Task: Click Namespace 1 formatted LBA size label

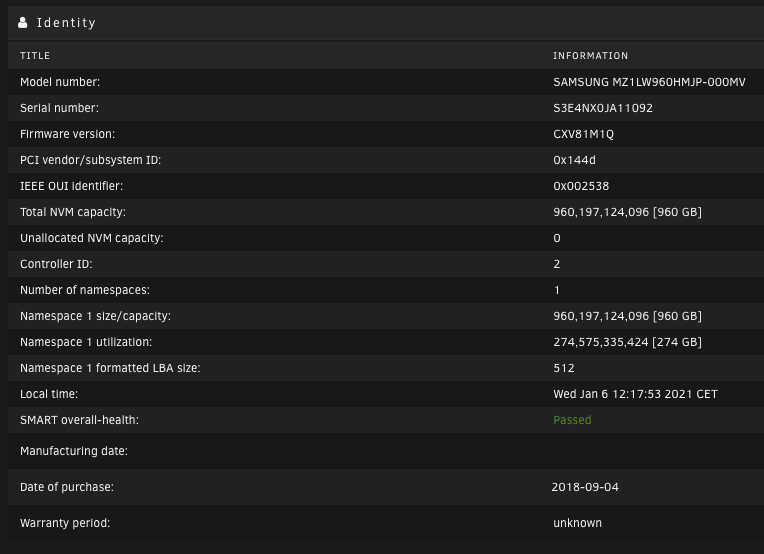Action: click(x=110, y=368)
